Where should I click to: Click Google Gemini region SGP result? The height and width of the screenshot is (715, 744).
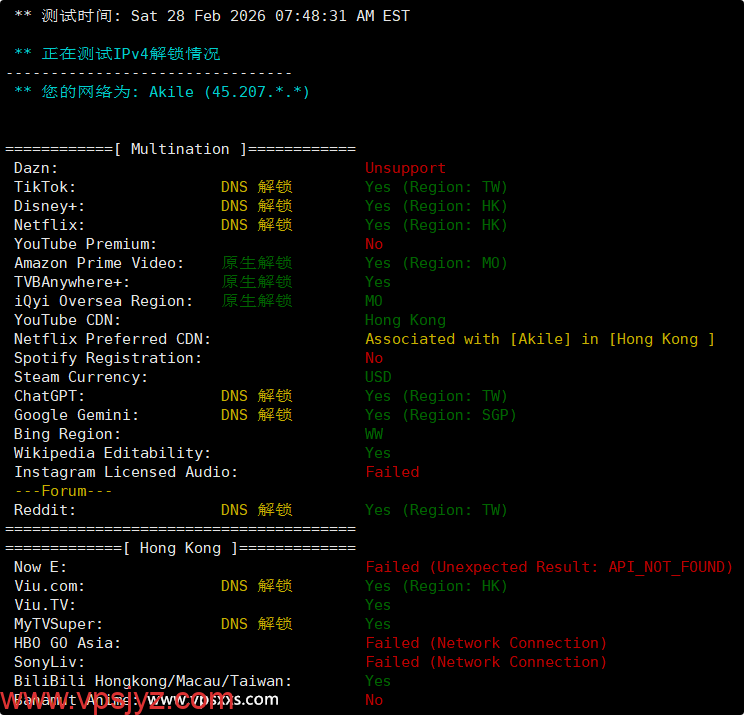pos(440,415)
